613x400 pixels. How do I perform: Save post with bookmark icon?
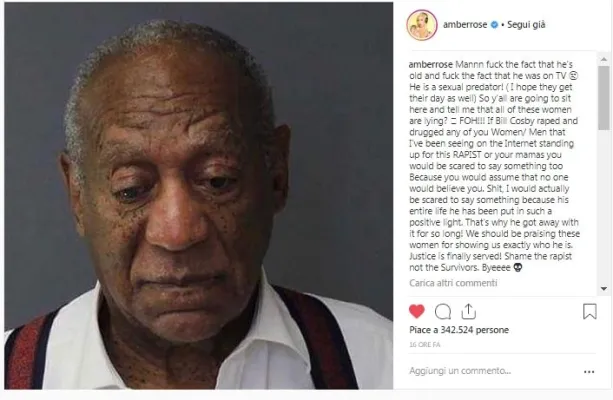590,311
